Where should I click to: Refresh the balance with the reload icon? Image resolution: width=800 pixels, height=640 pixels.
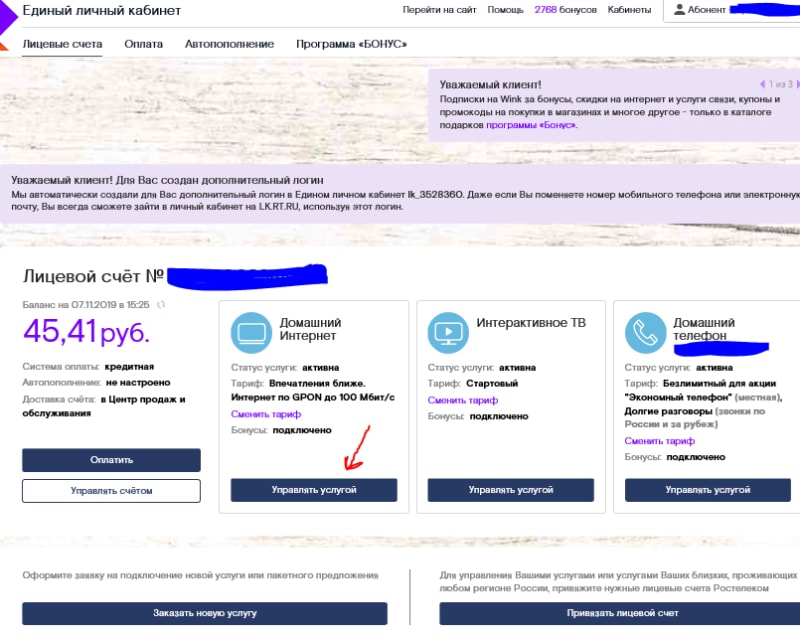point(161,305)
